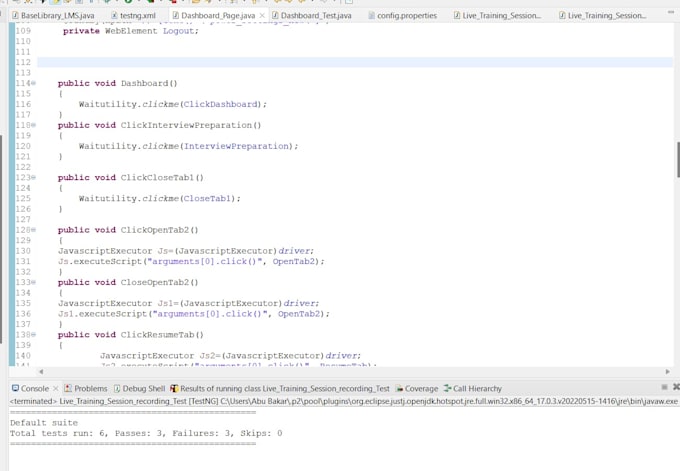Open the Call Hierarchy view
The image size is (680, 471).
pyautogui.click(x=477, y=388)
